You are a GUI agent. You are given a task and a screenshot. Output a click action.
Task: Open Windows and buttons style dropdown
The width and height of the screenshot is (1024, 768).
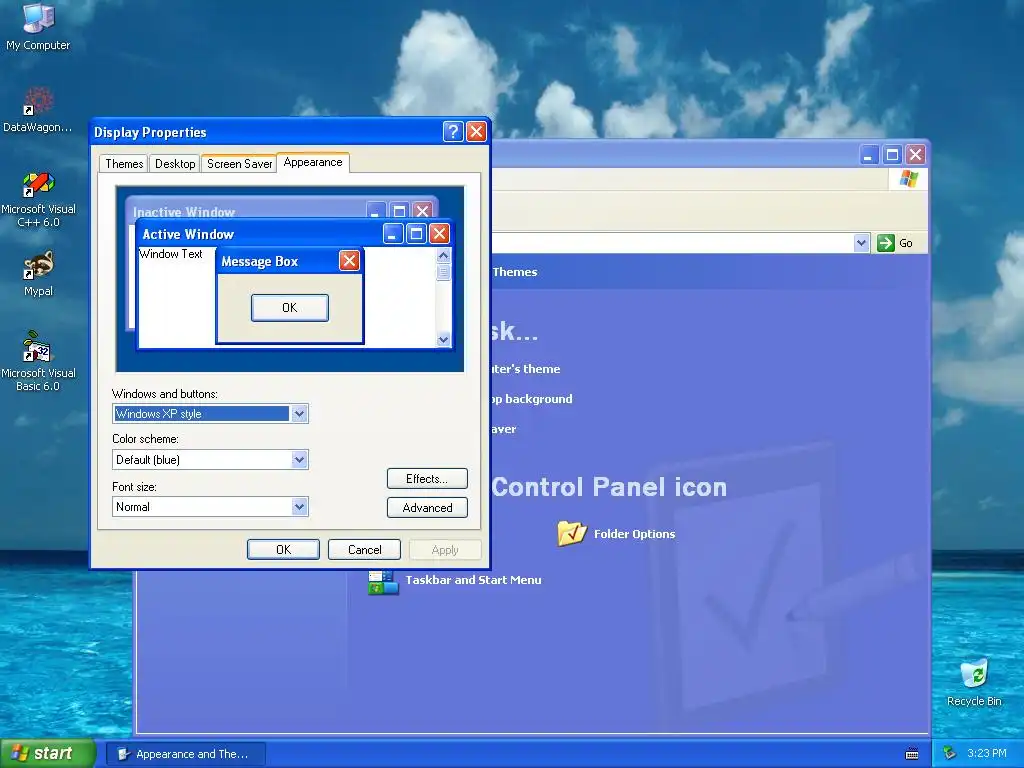[x=299, y=413]
